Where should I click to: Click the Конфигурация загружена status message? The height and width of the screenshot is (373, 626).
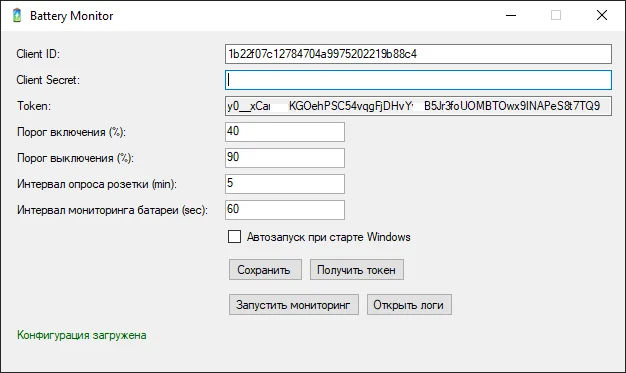81,335
